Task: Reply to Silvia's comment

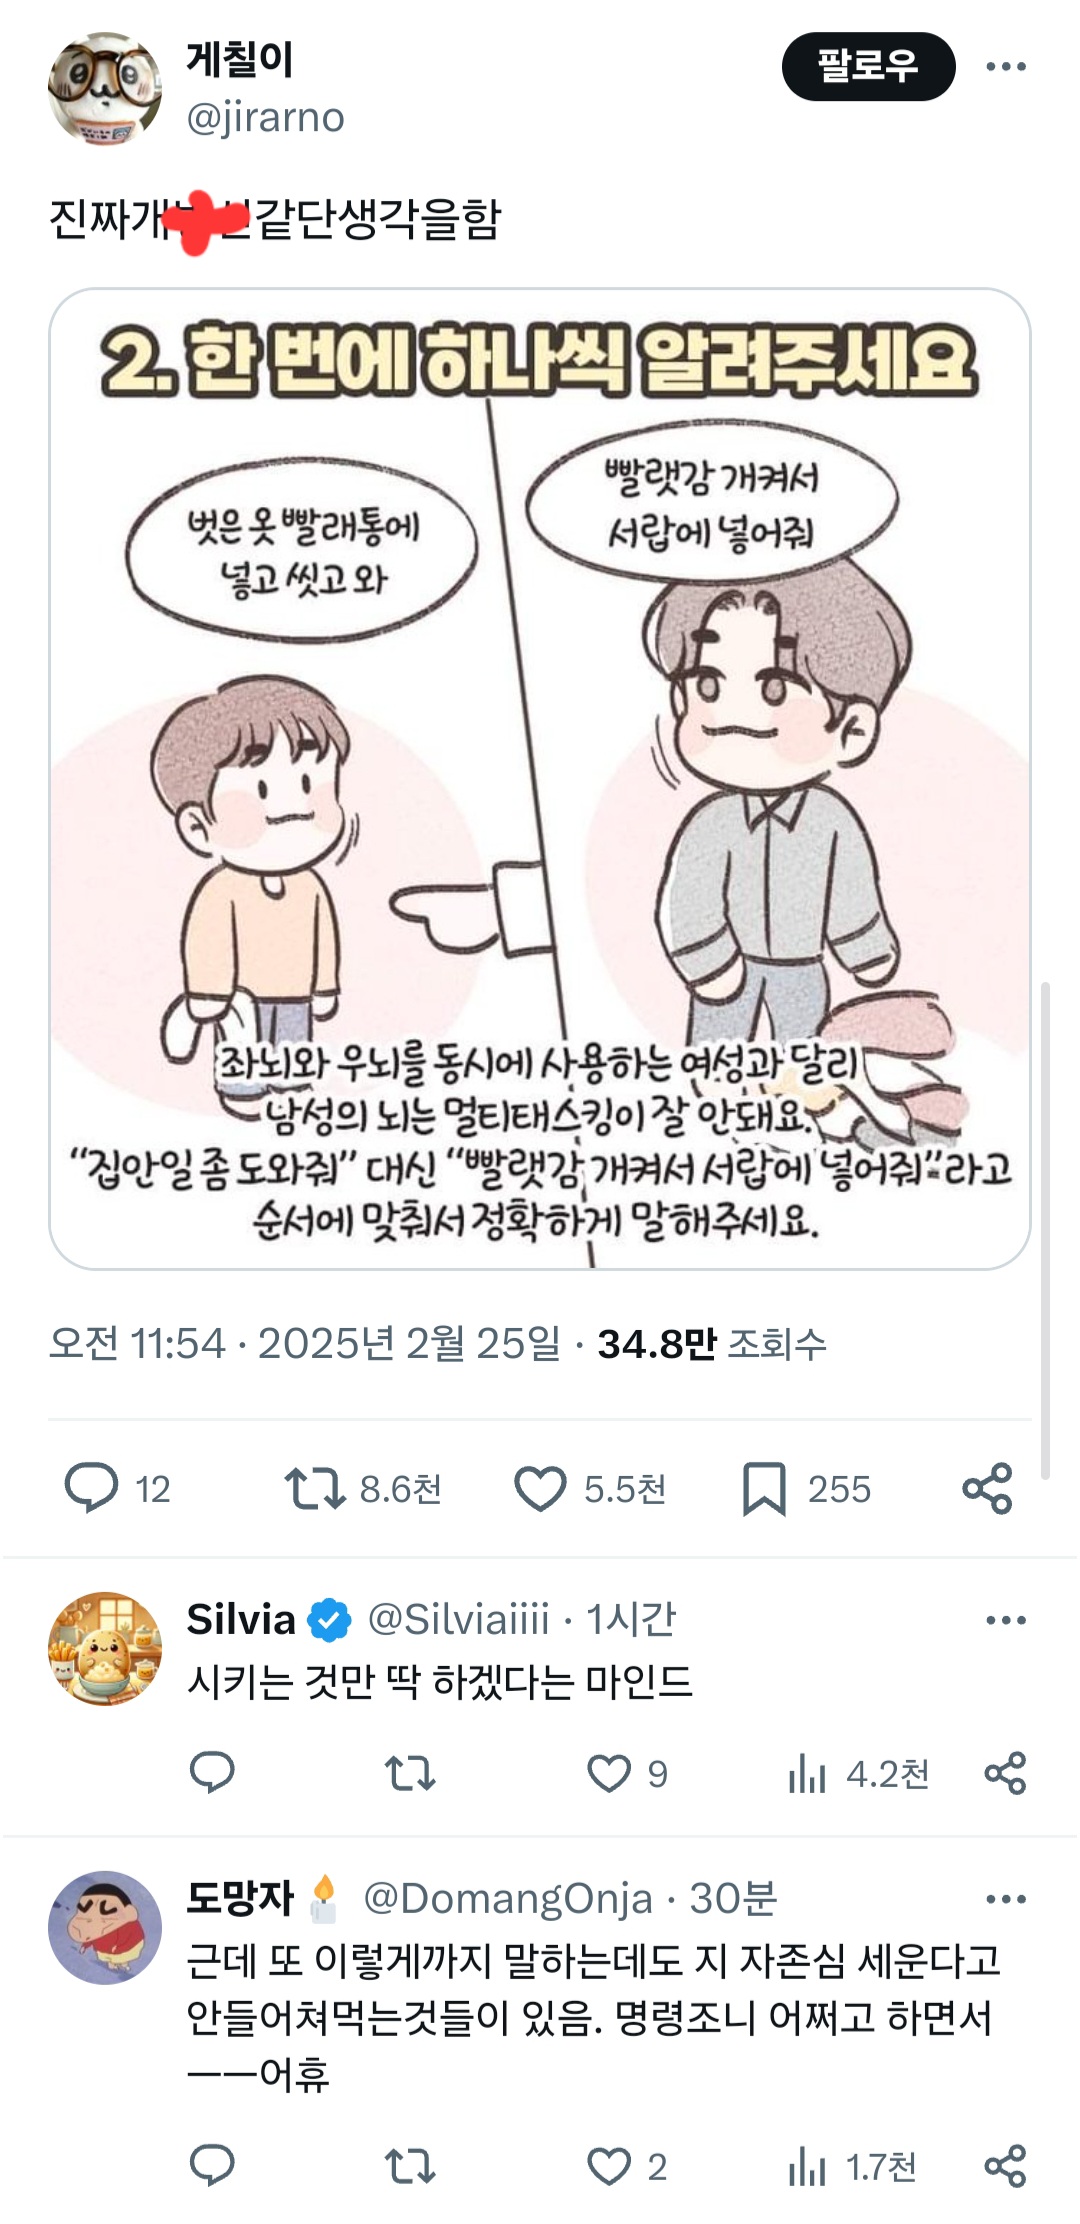Action: 212,1773
